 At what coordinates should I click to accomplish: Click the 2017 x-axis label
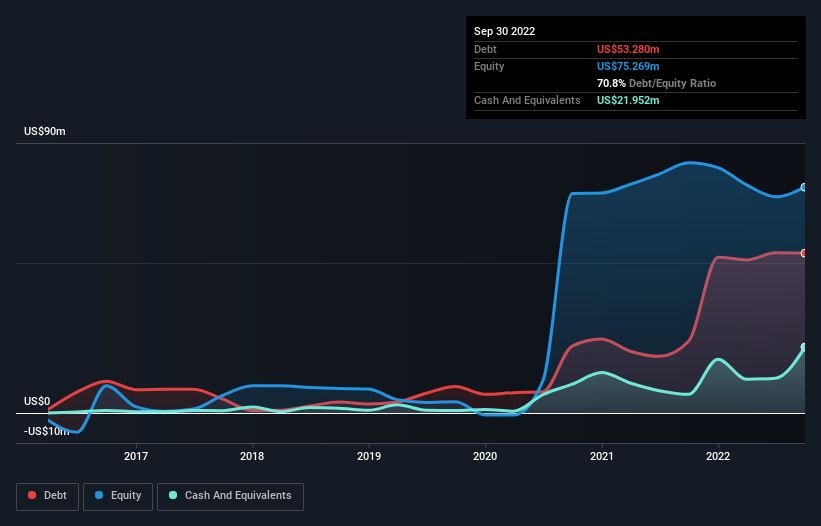click(136, 456)
